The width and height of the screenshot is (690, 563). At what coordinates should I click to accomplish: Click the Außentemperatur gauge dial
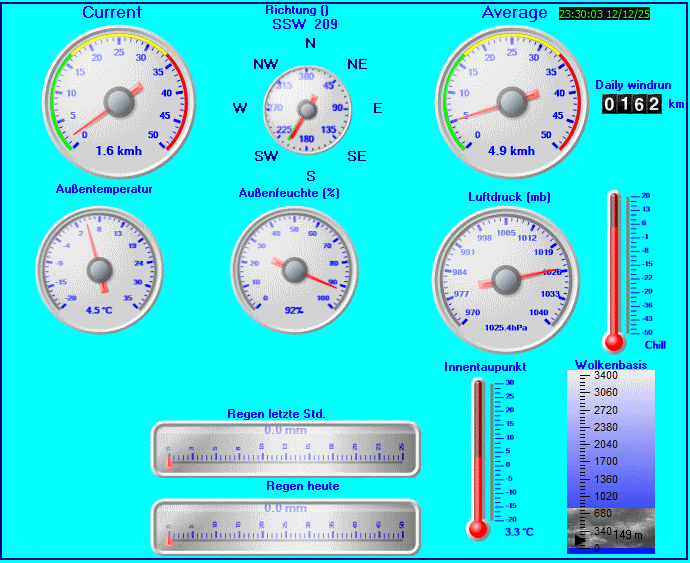point(99,267)
